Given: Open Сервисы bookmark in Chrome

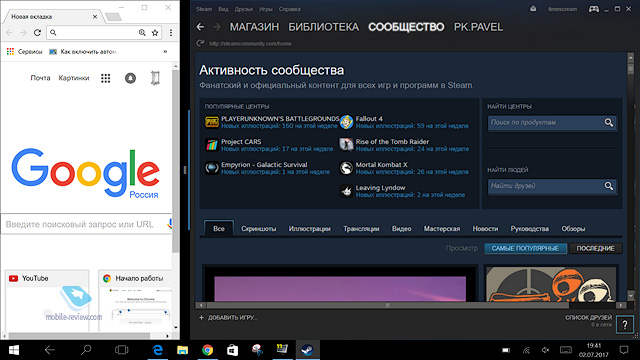Looking at the screenshot, I should [x=24, y=52].
